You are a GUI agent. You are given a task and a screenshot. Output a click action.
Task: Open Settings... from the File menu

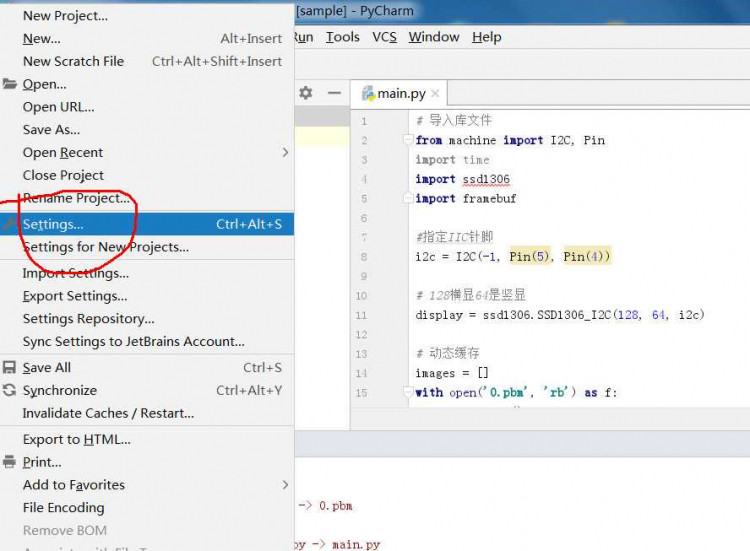147,224
